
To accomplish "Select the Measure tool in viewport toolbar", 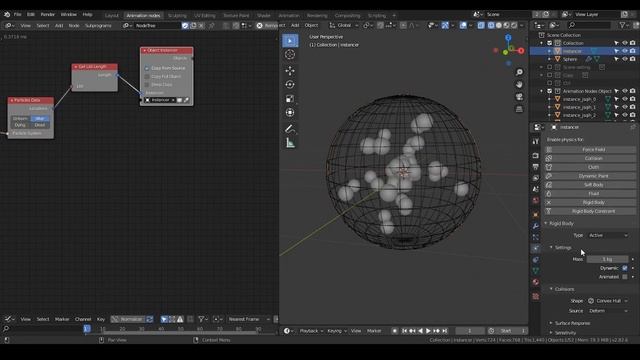I will (290, 143).
